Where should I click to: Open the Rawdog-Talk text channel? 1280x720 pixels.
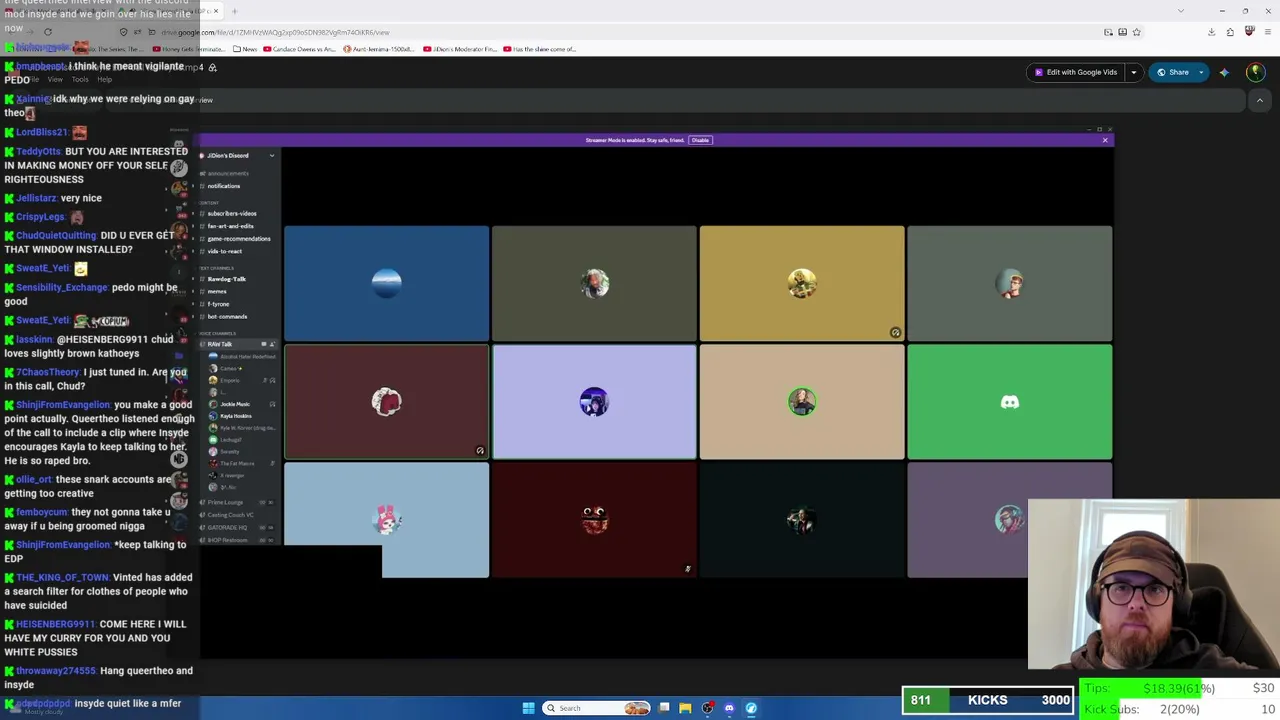pyautogui.click(x=226, y=279)
